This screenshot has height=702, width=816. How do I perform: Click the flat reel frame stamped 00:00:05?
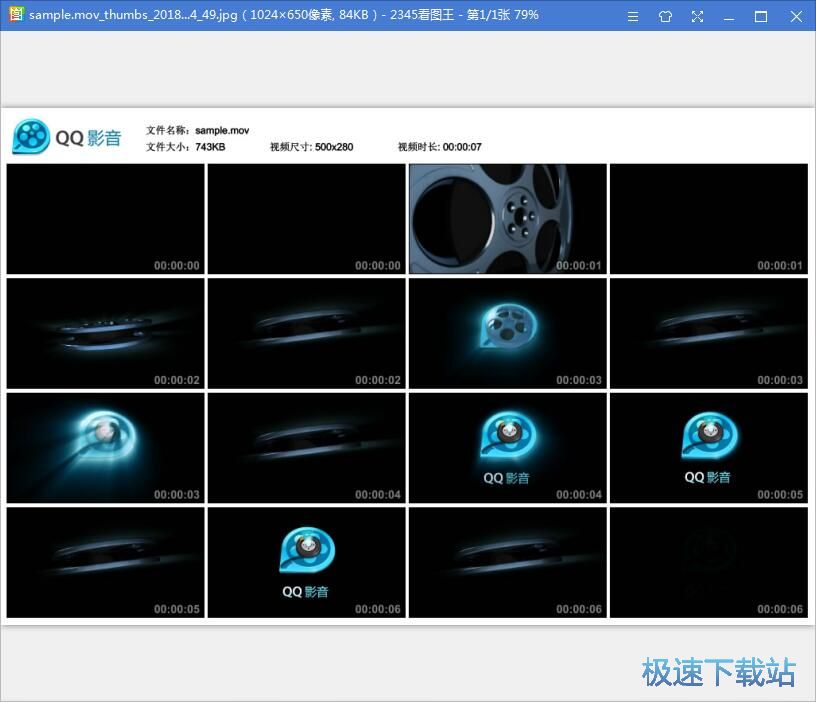105,563
